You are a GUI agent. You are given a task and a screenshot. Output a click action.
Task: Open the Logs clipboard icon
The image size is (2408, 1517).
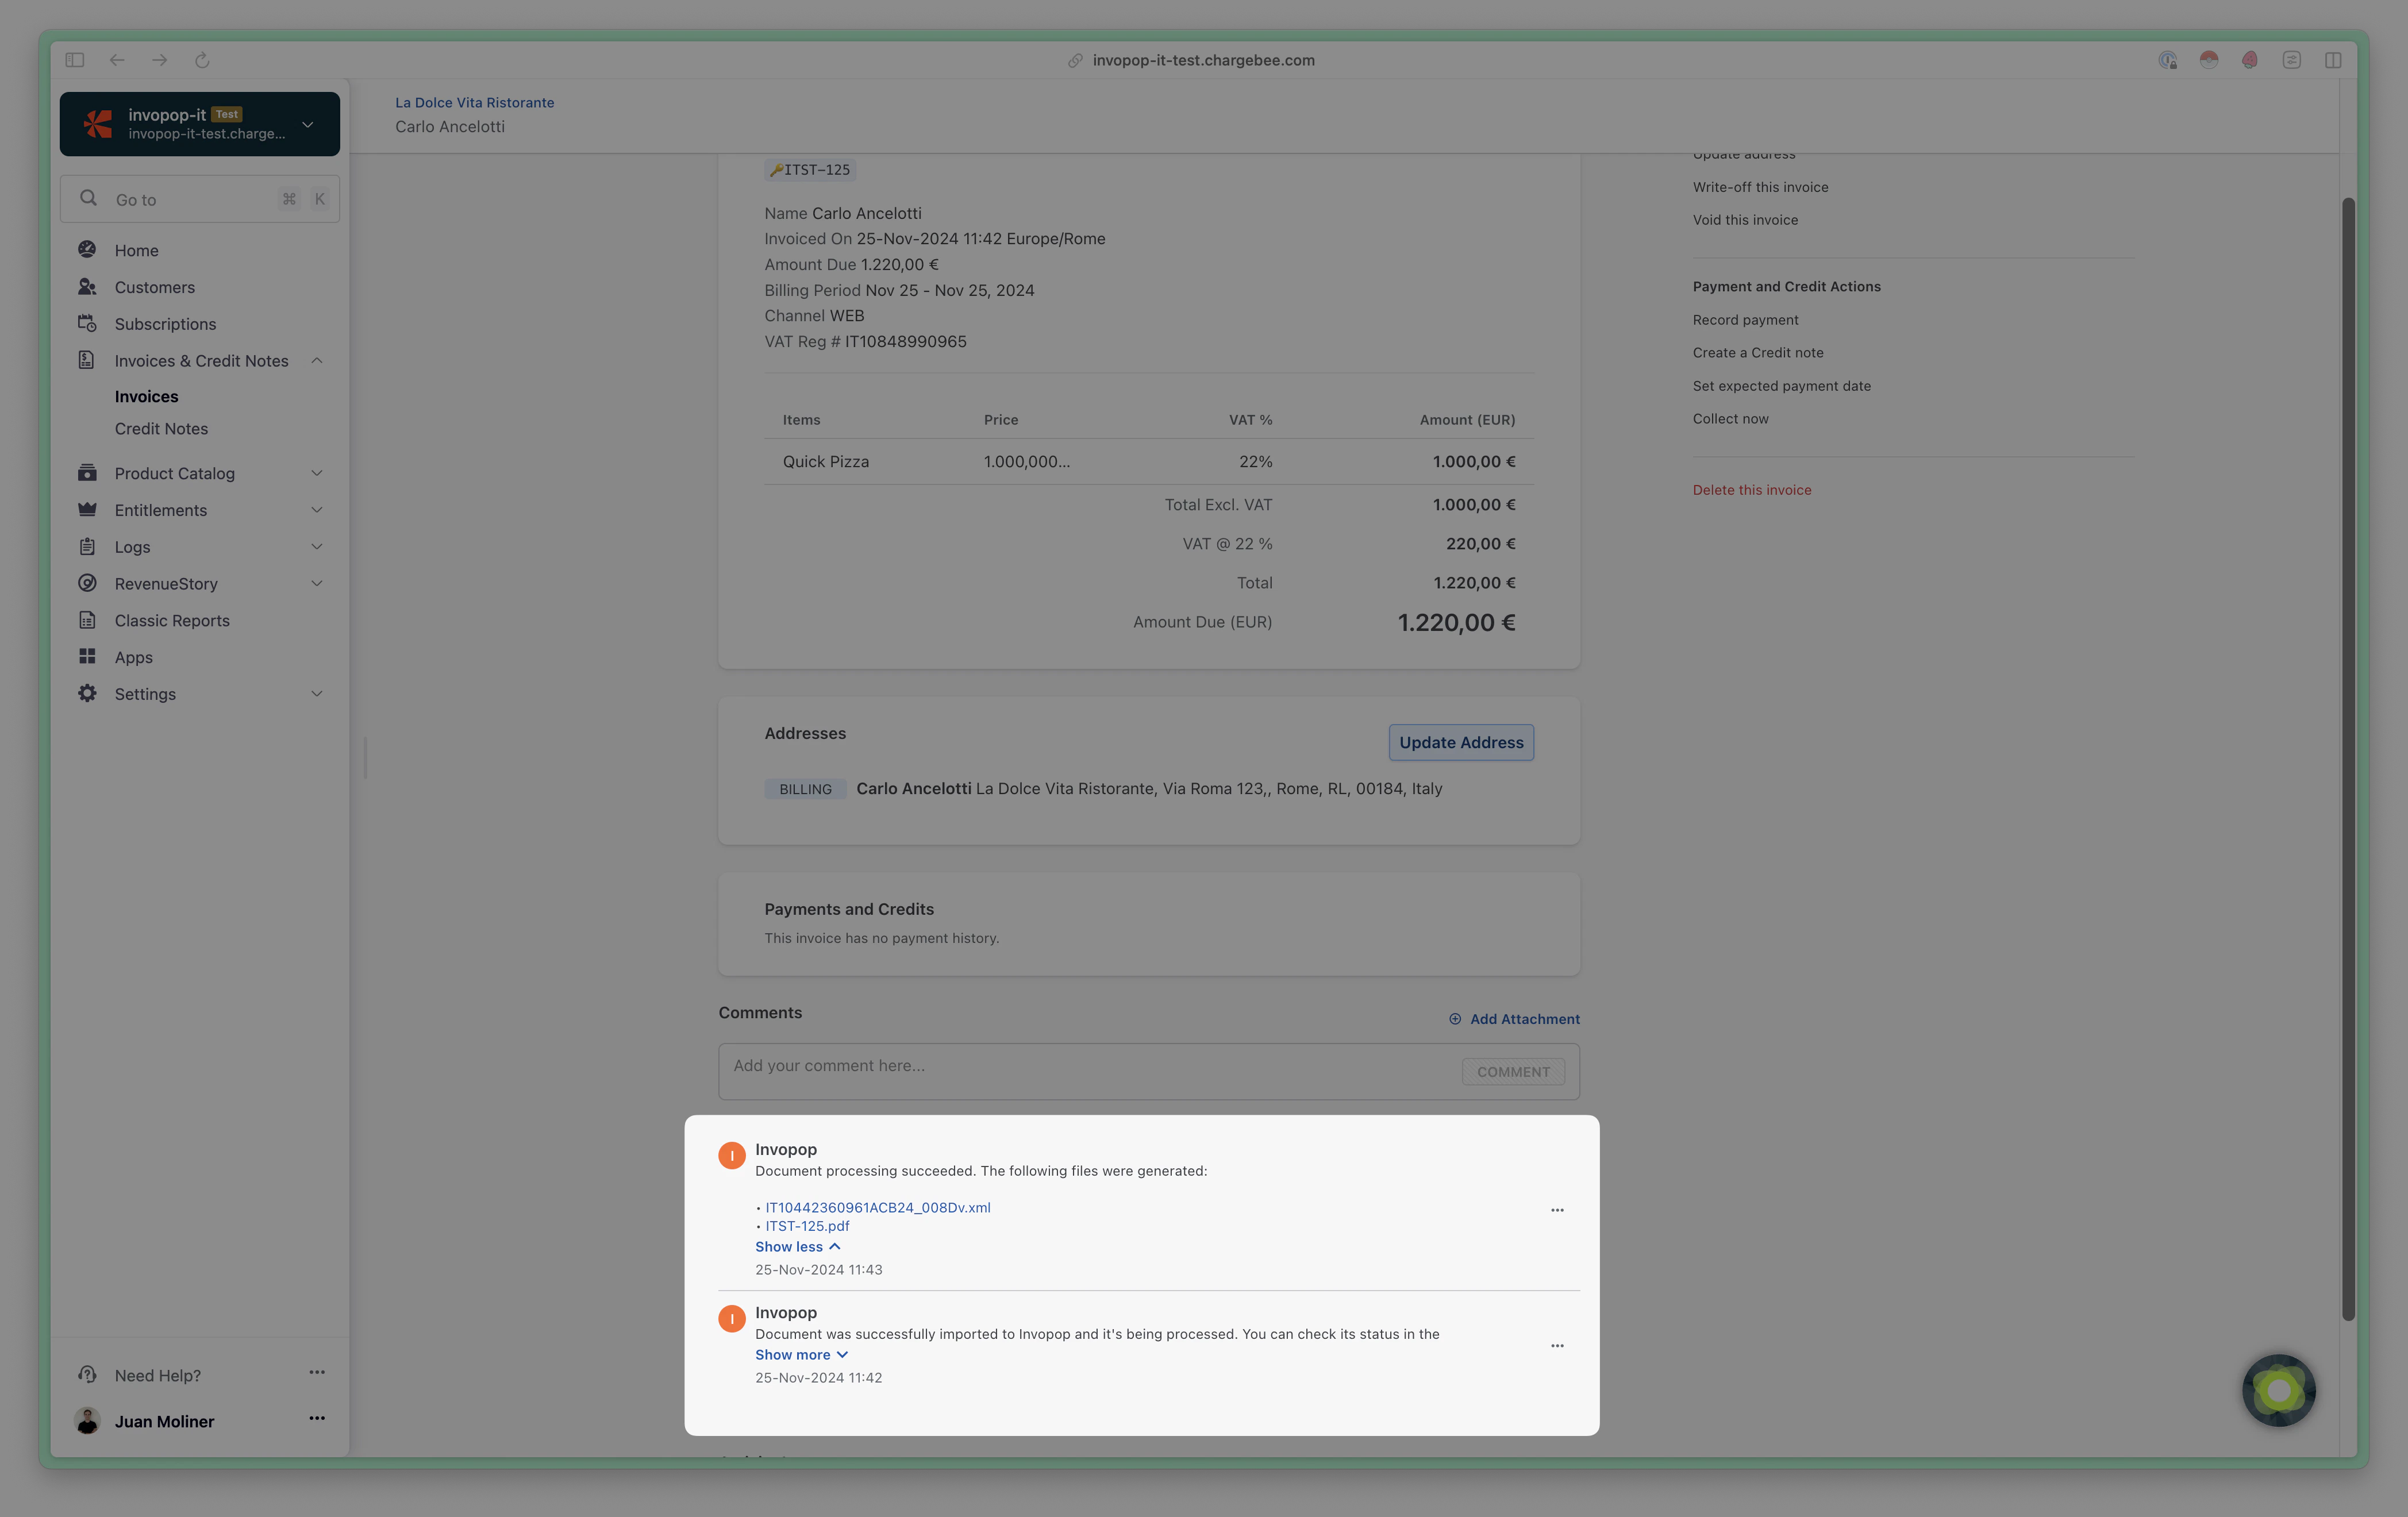(88, 546)
